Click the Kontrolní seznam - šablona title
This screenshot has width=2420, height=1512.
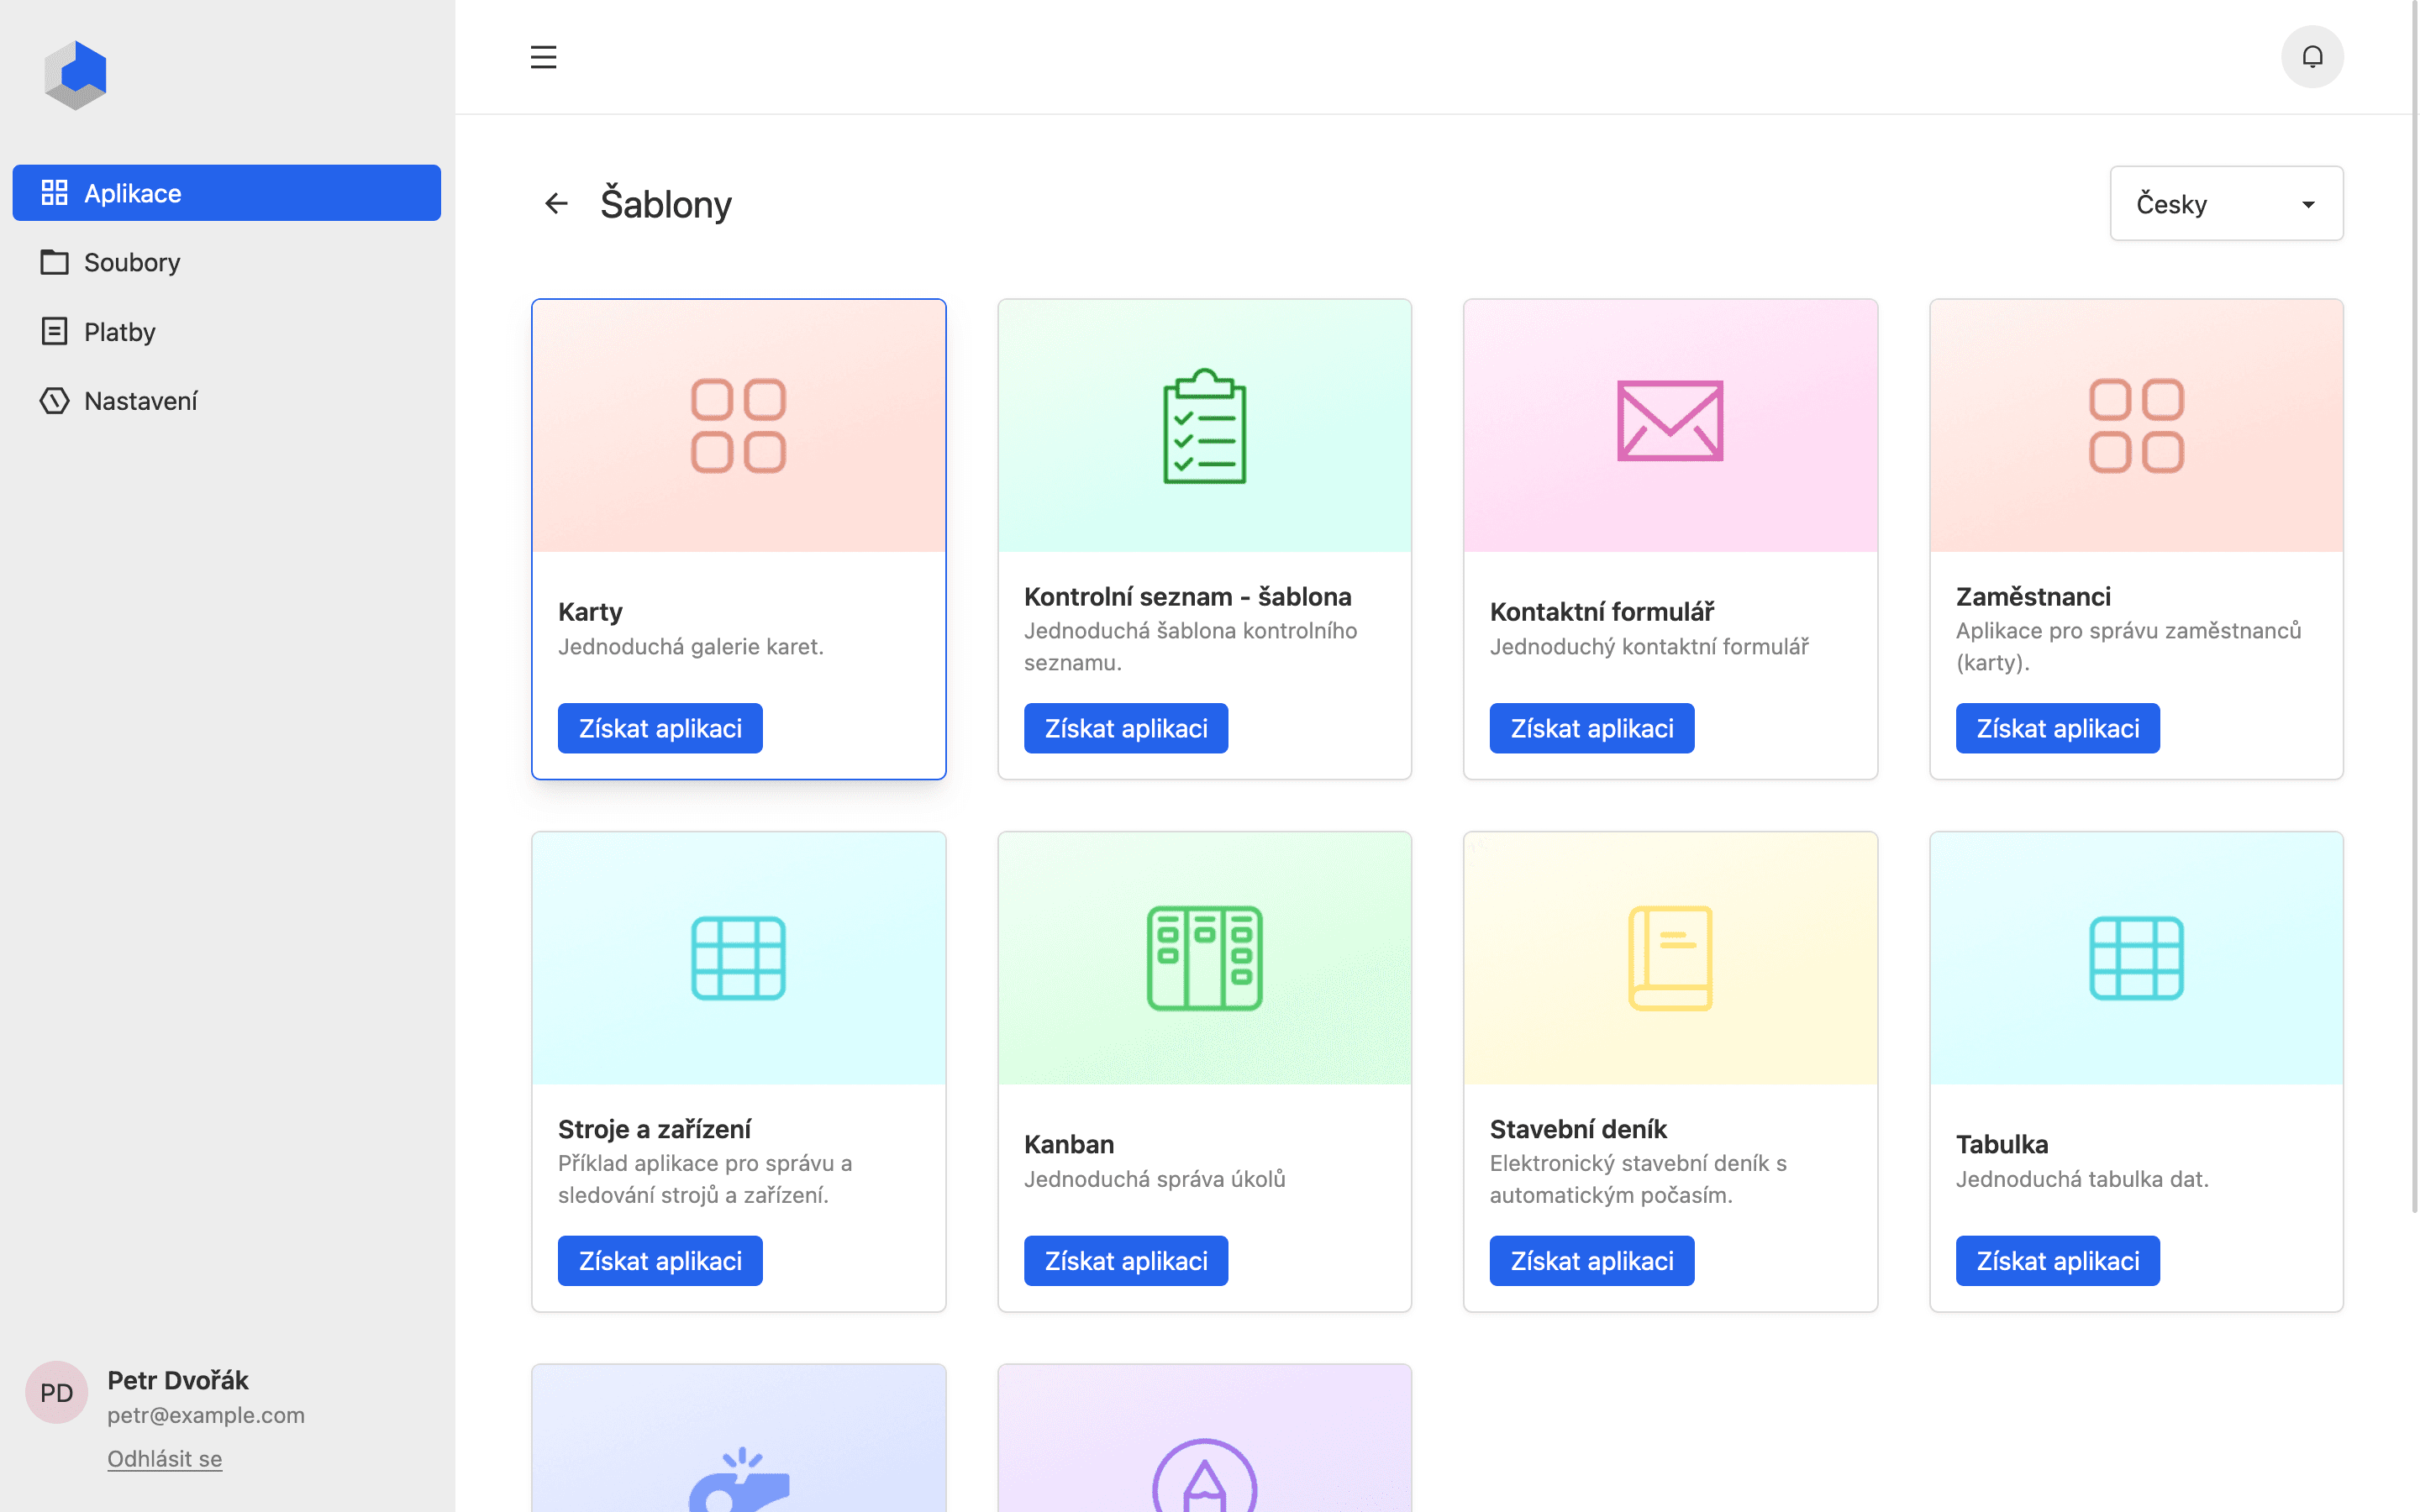(1187, 596)
